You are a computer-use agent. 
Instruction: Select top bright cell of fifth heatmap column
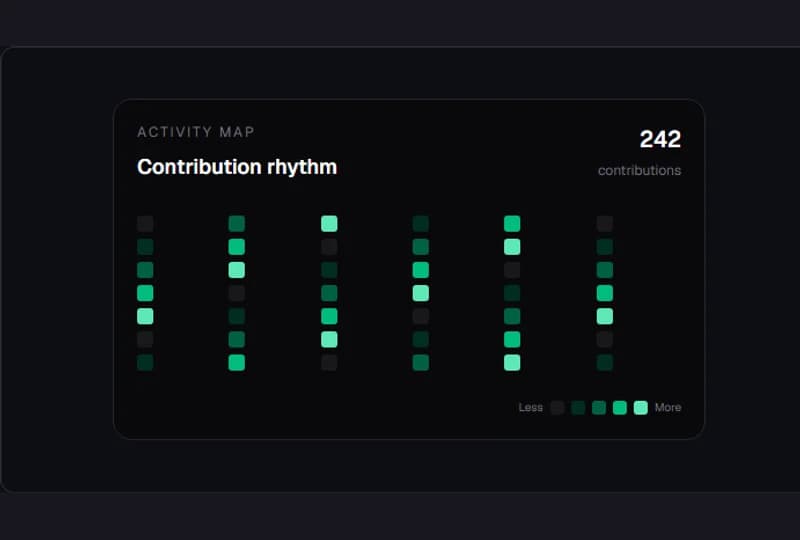coord(512,224)
